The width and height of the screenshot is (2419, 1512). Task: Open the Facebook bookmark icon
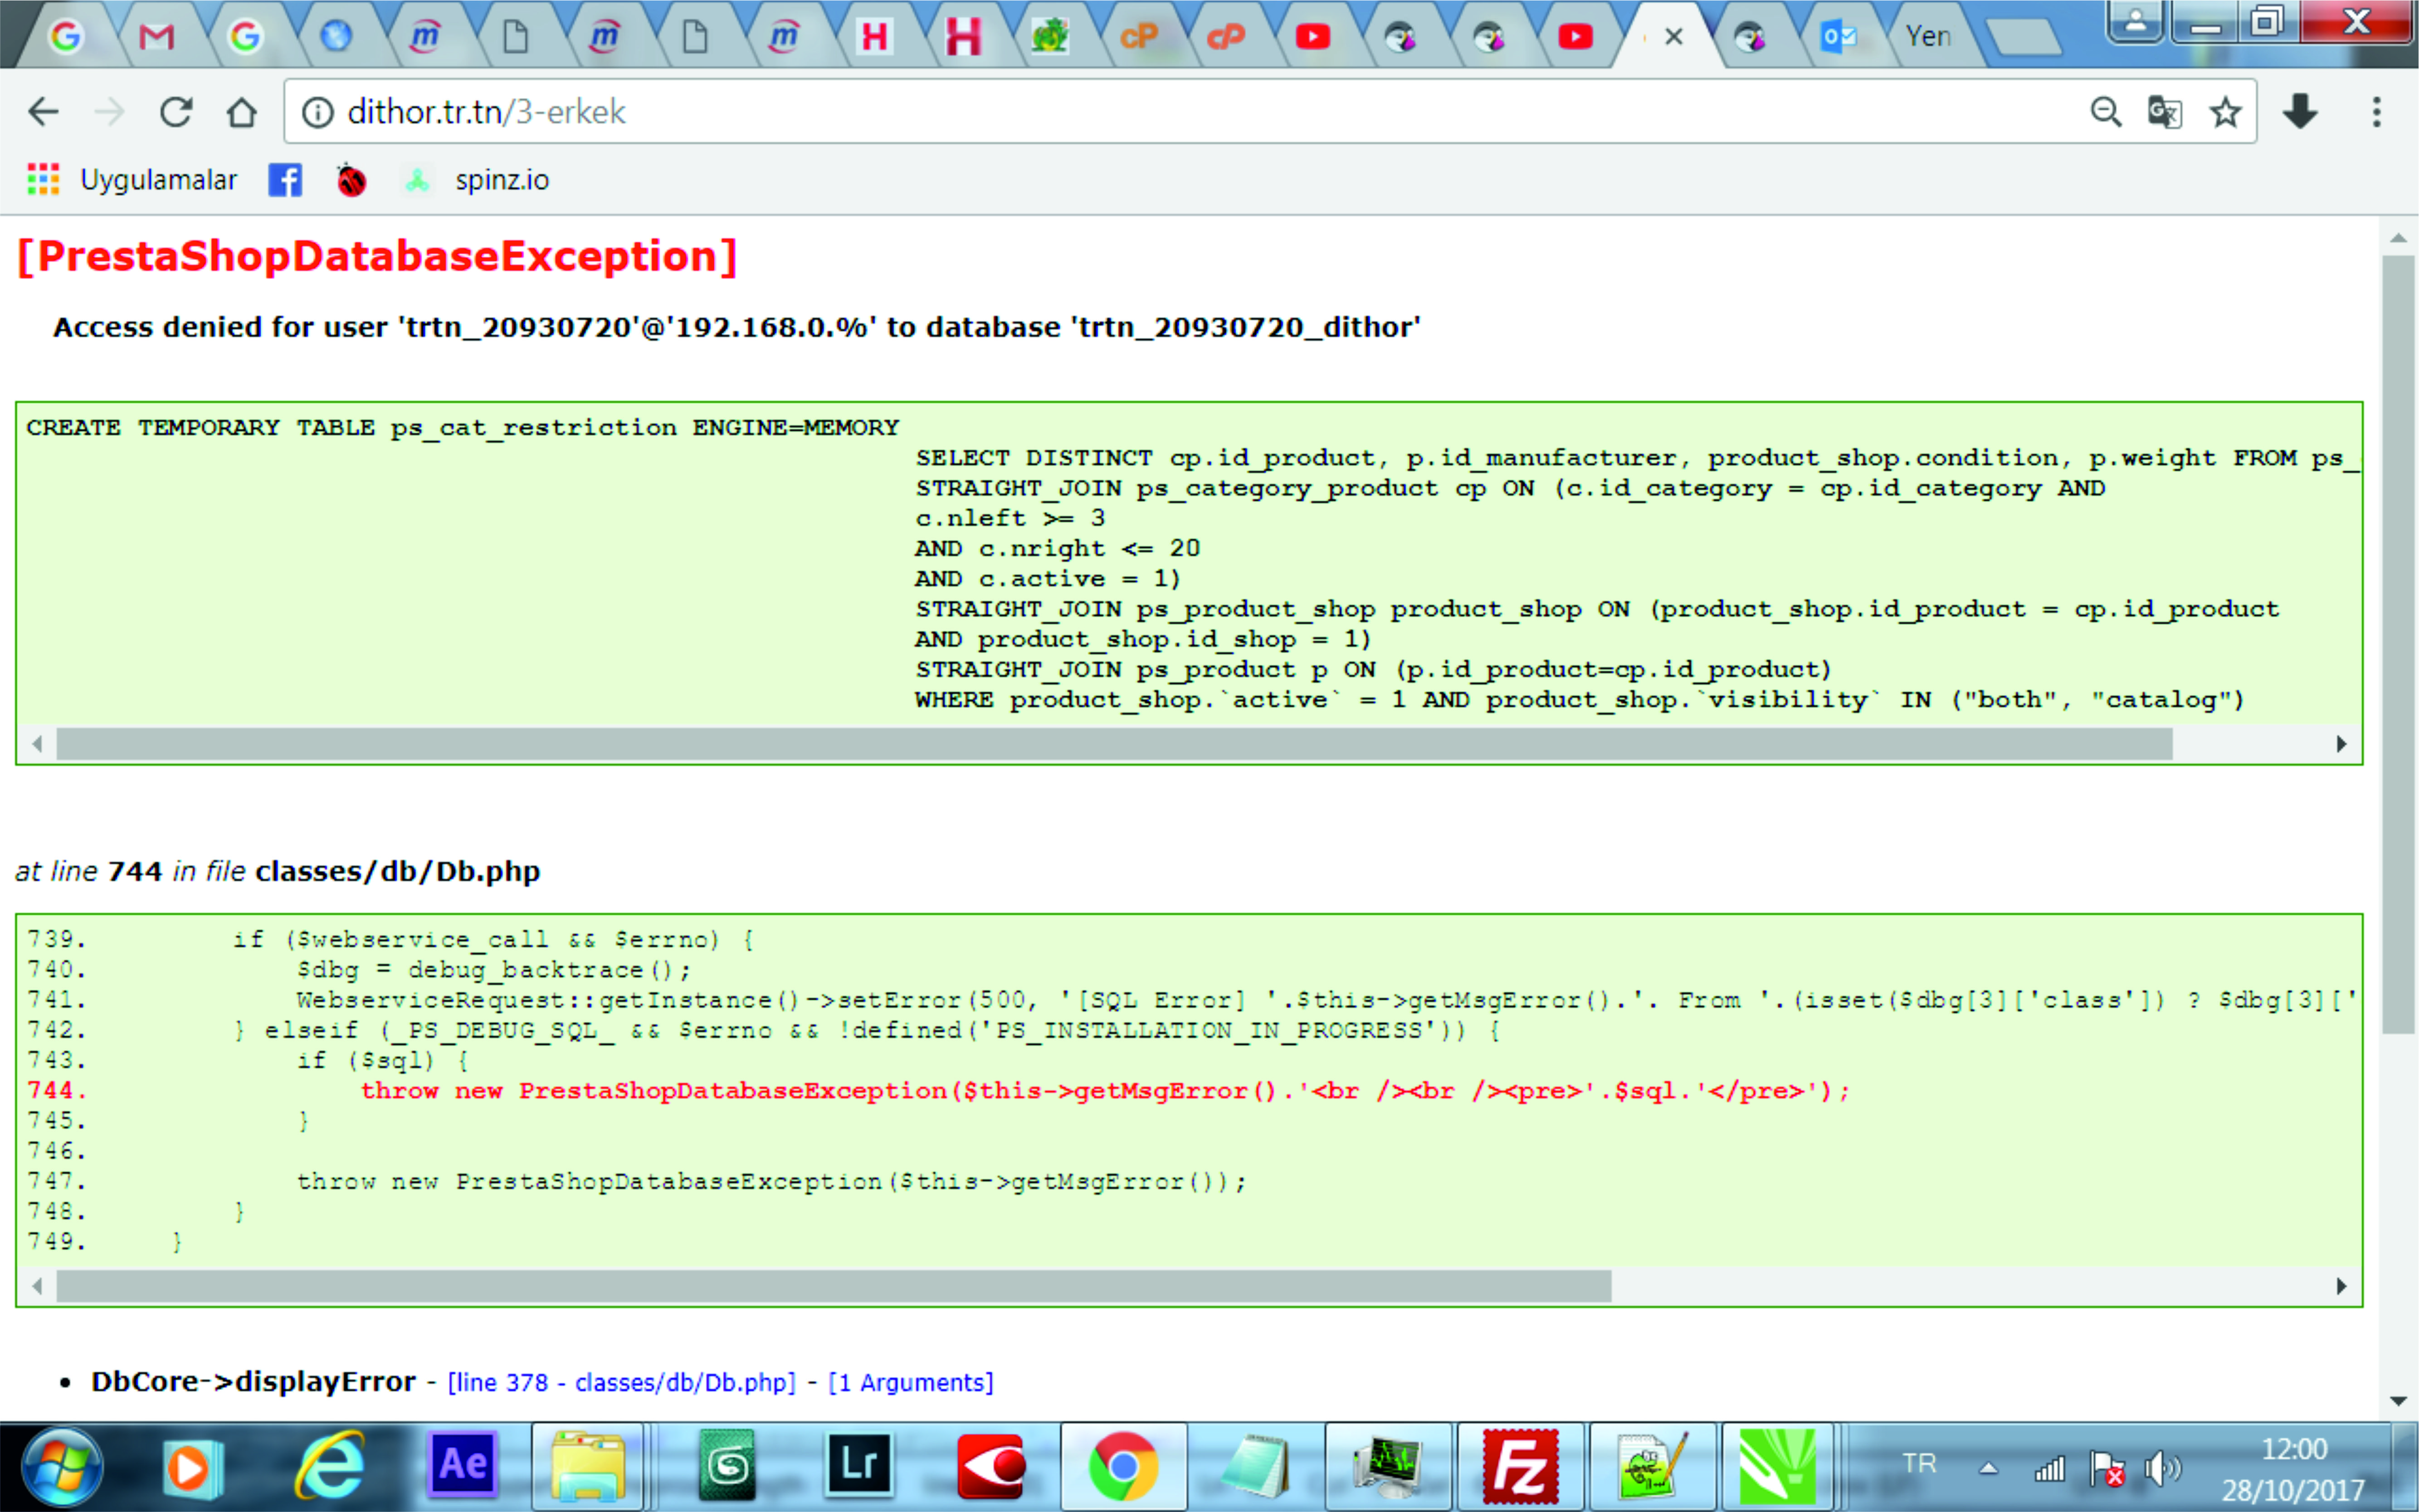pos(285,180)
